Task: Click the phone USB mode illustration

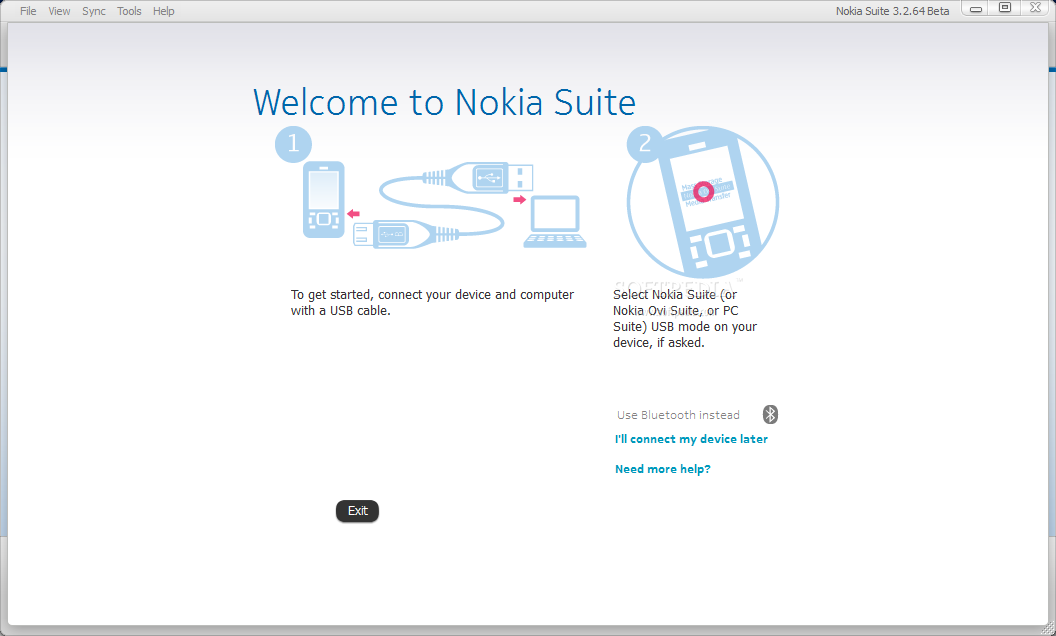Action: [703, 202]
